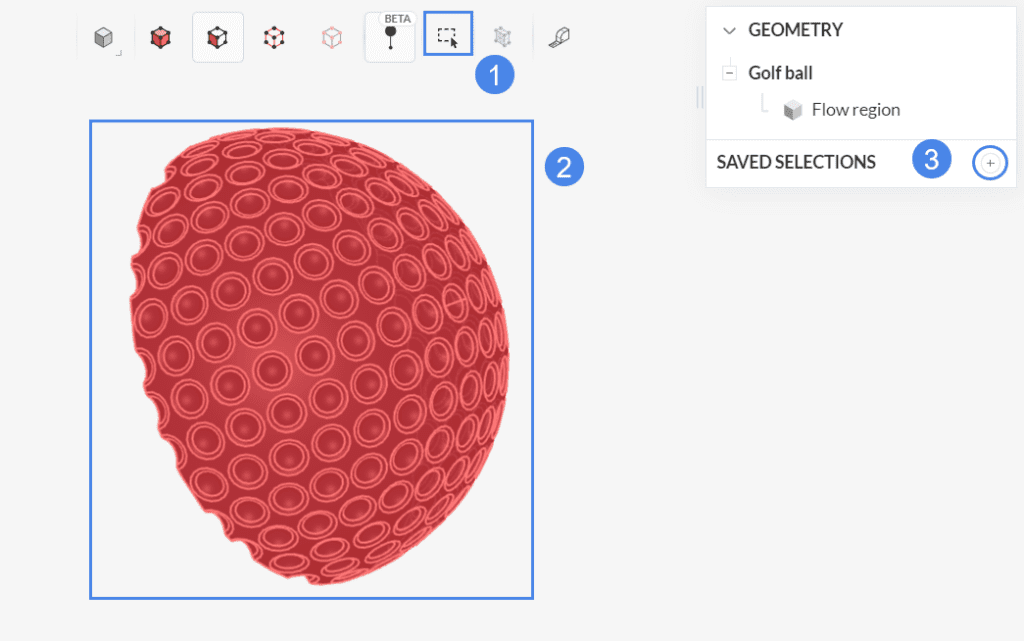Image resolution: width=1024 pixels, height=641 pixels.
Task: Select the Flow region item
Action: tap(857, 109)
